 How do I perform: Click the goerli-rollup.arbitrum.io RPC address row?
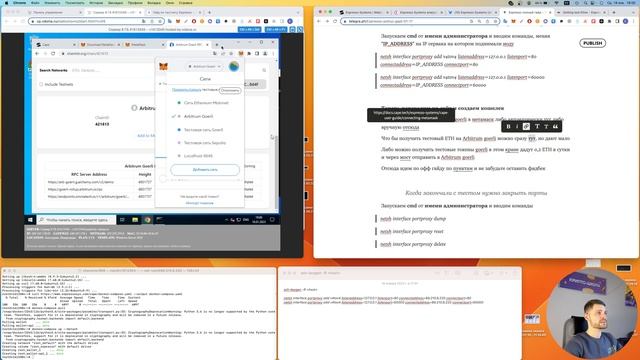75,189
